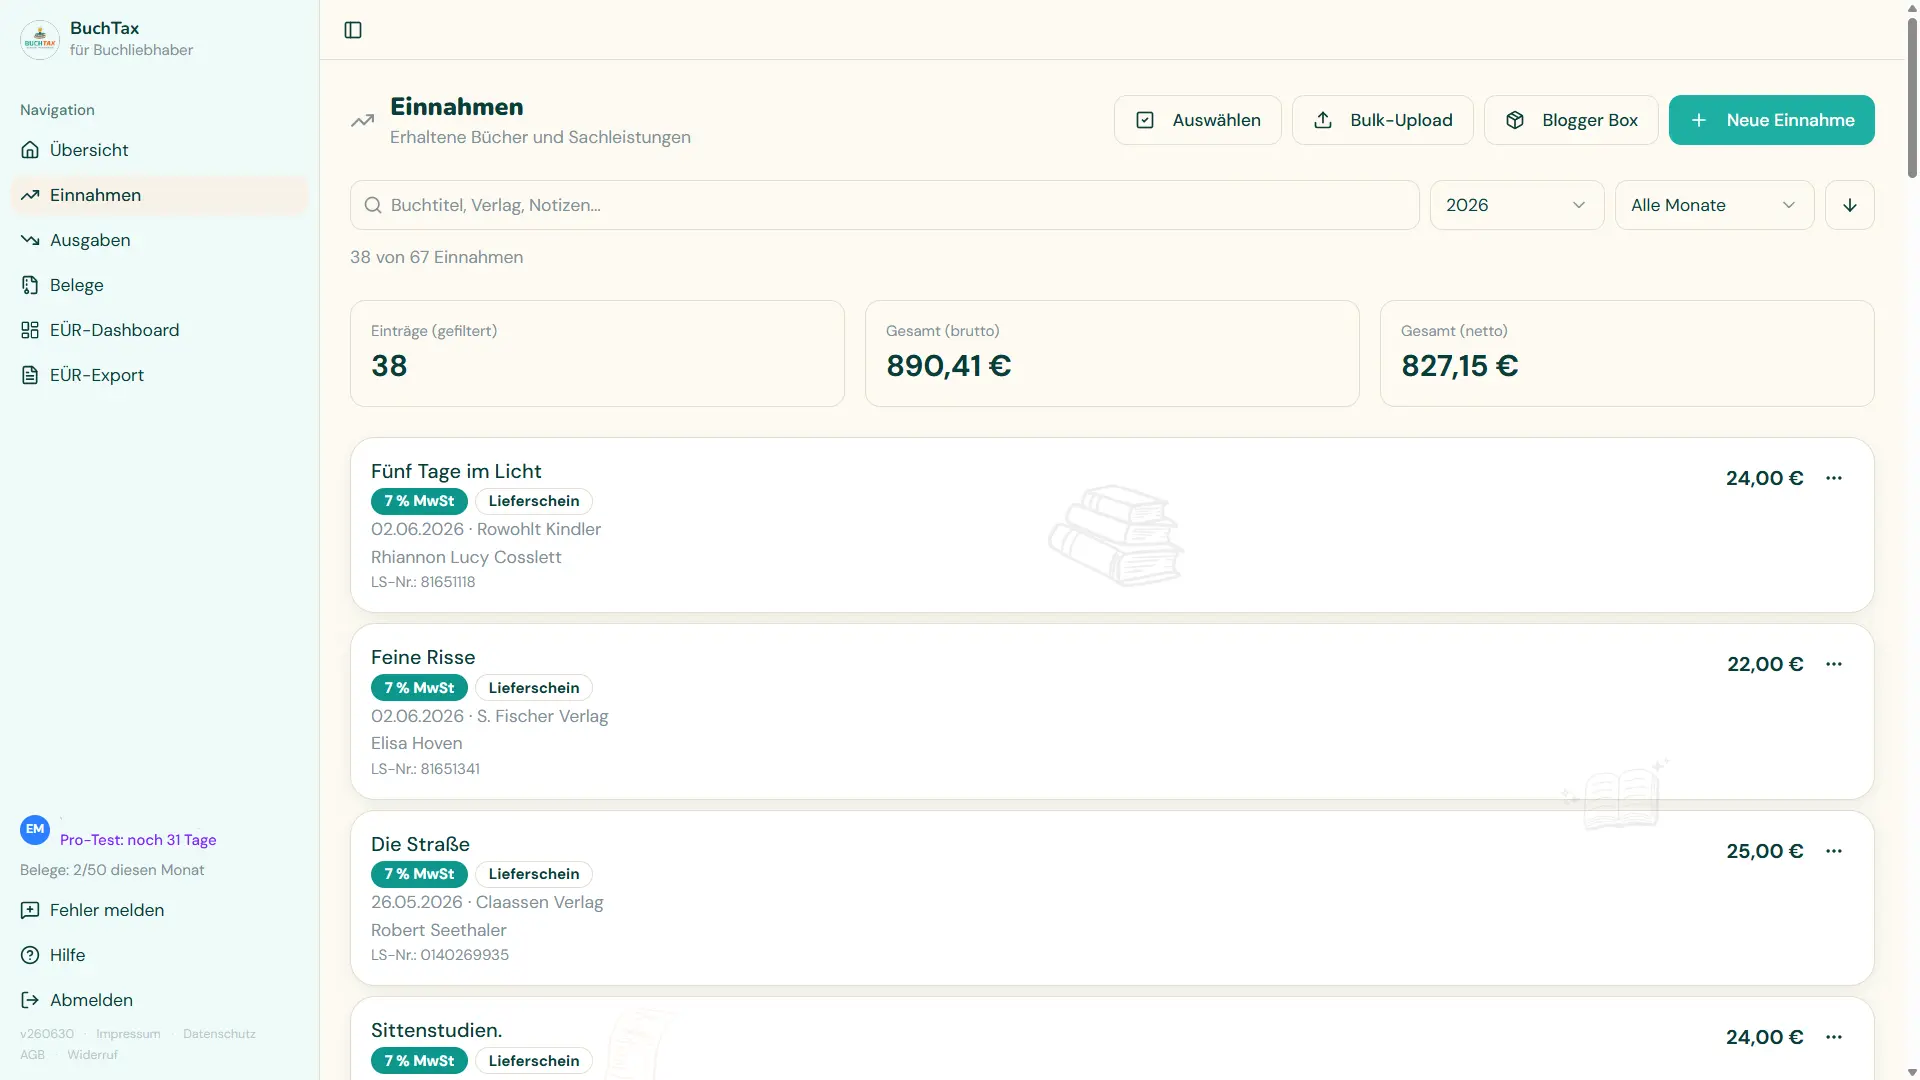Click the EM user avatar
Viewport: 1920px width, 1080px height.
tap(35, 829)
